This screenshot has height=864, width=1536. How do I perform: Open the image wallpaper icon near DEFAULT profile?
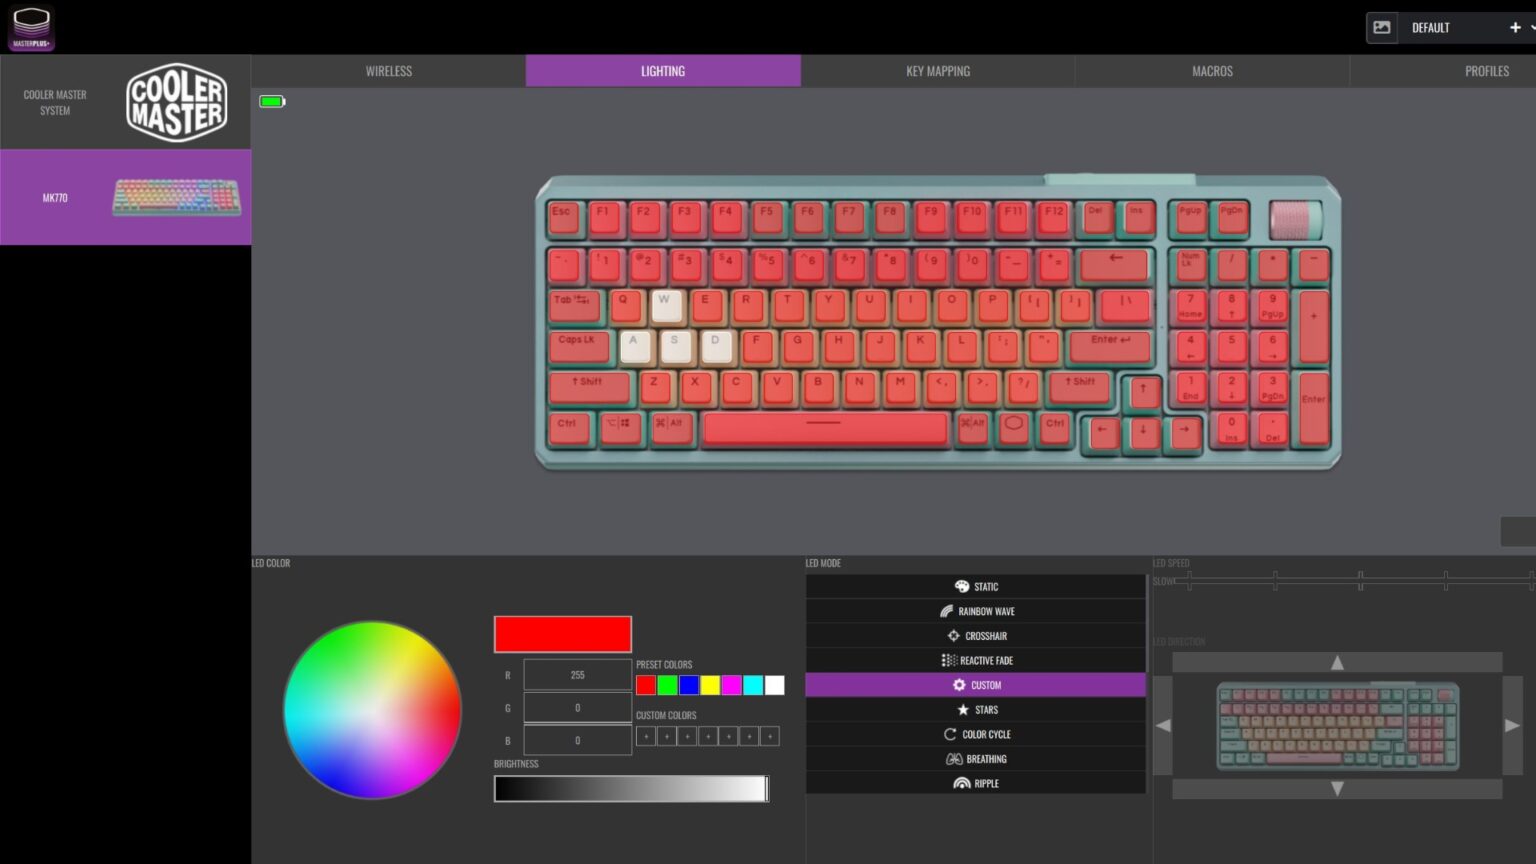pyautogui.click(x=1382, y=27)
